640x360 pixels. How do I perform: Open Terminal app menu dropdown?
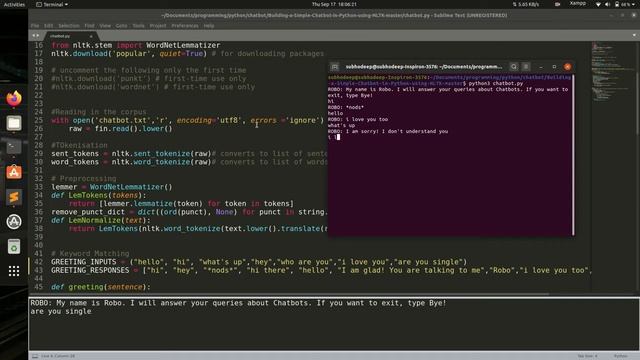coord(52,4)
